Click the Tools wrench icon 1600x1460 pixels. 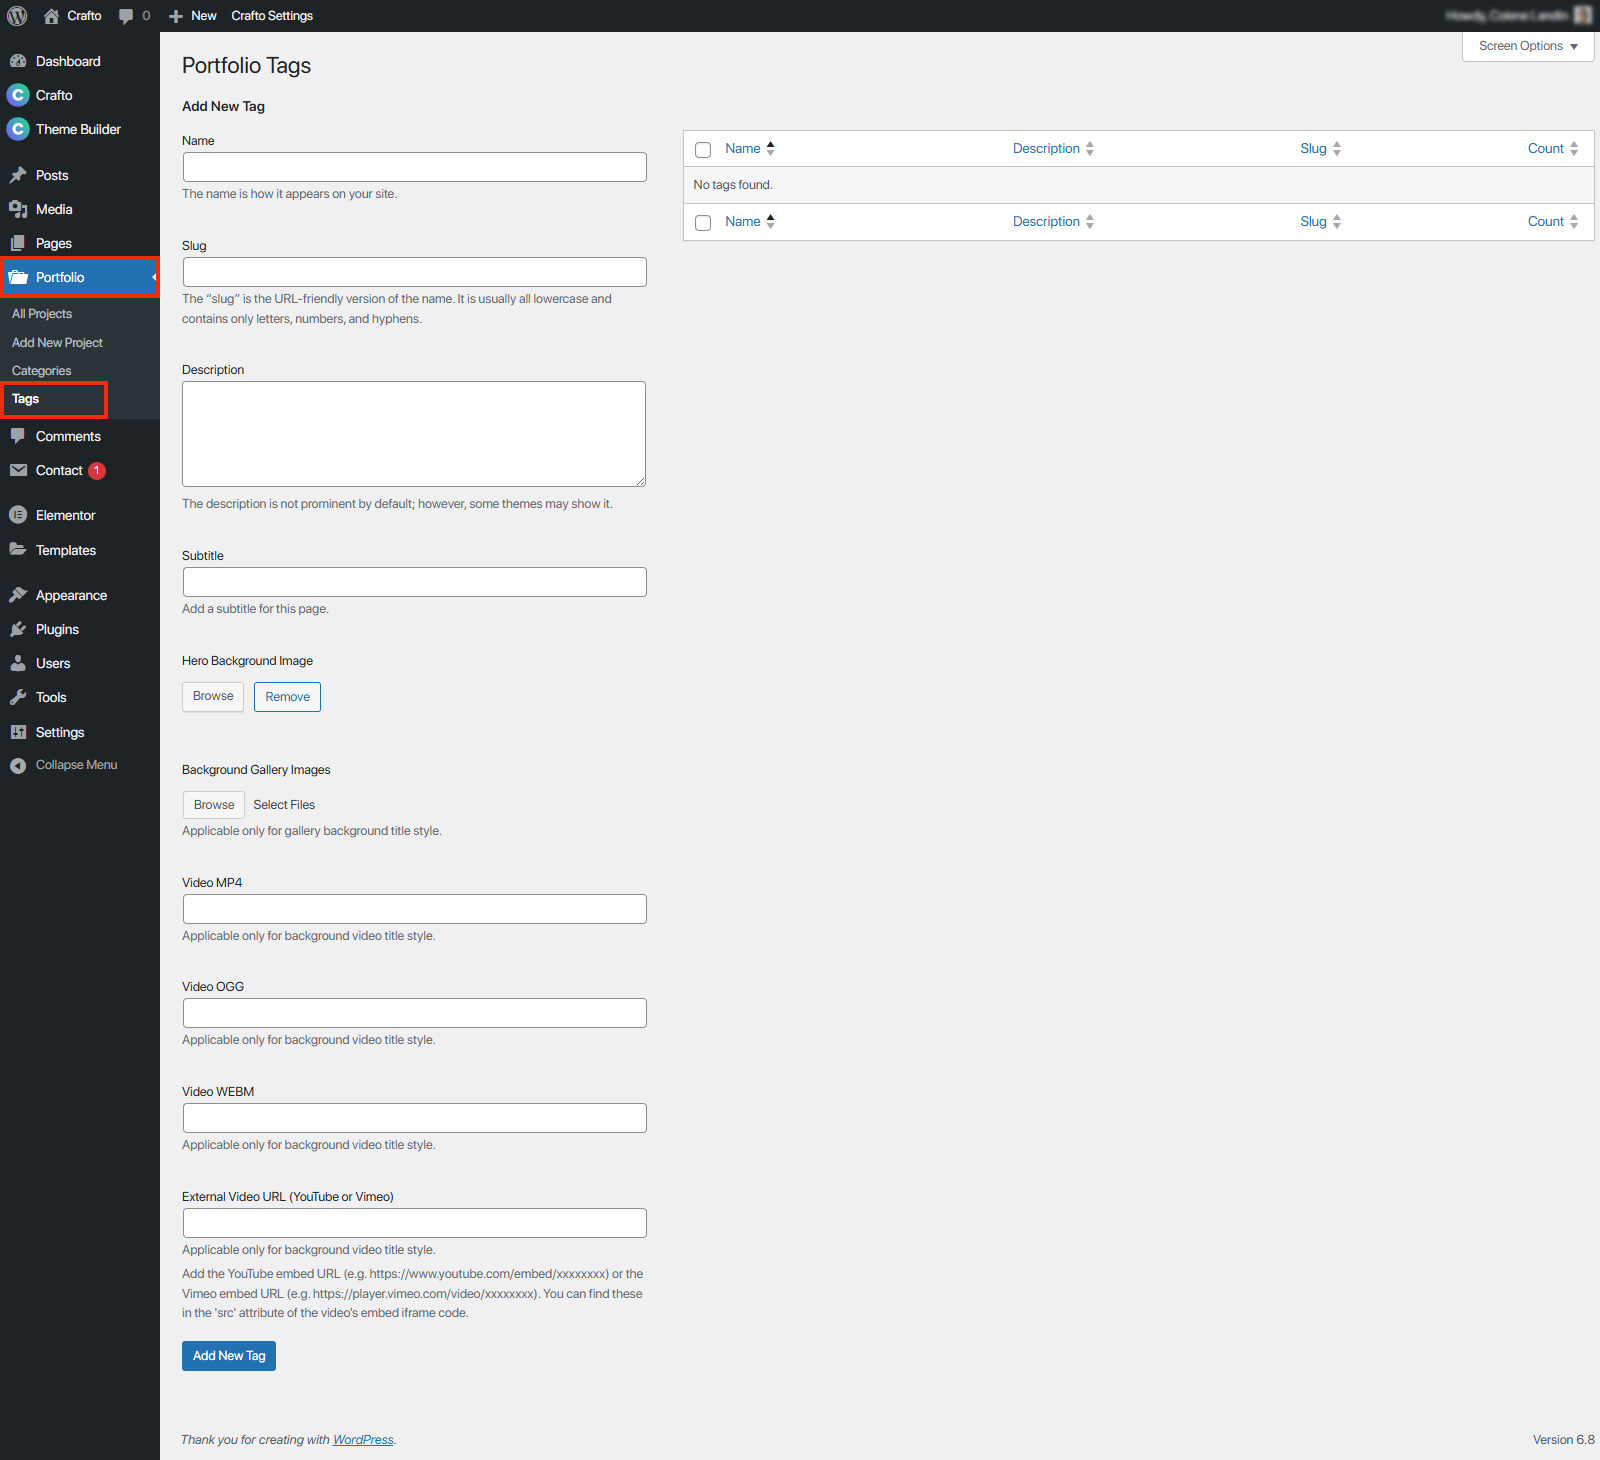click(18, 697)
